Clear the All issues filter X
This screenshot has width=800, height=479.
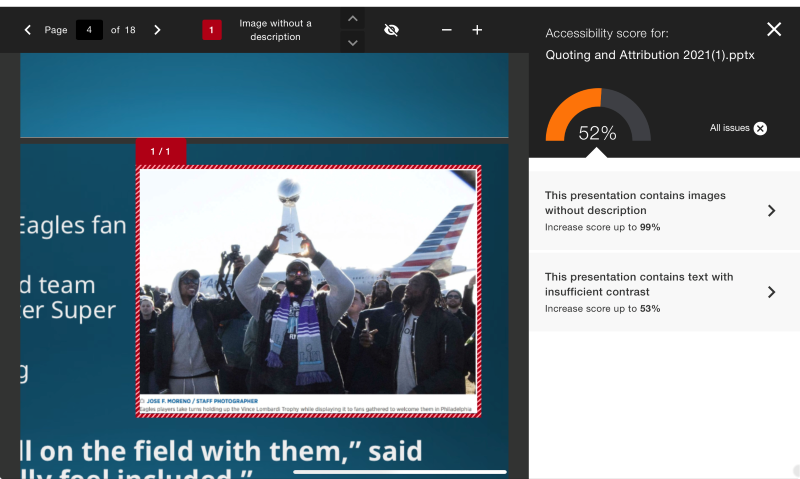click(x=760, y=128)
